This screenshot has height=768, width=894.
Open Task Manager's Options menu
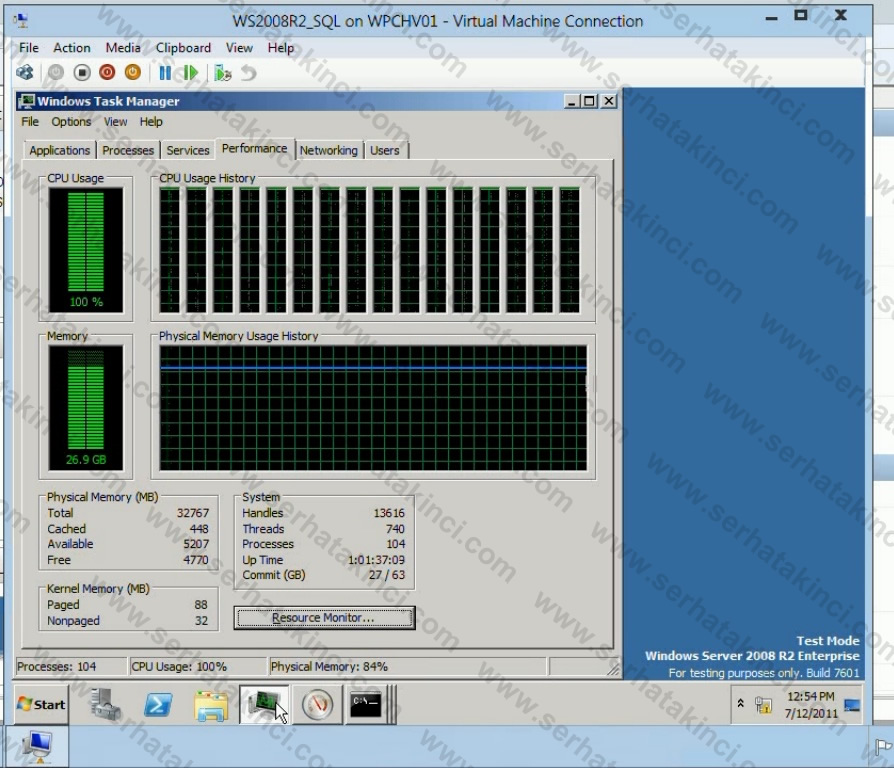tap(71, 121)
